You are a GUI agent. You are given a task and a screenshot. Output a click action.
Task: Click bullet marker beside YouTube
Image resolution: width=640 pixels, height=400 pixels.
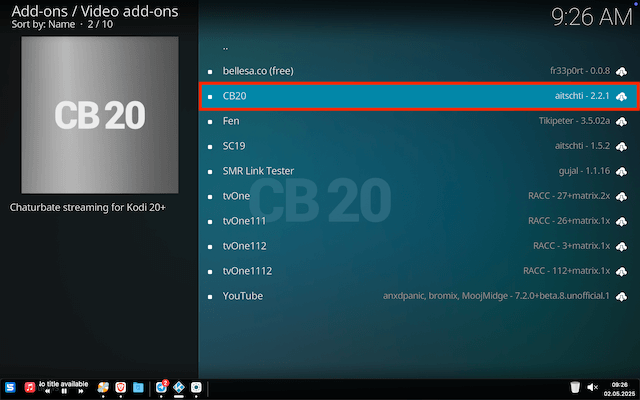point(210,297)
